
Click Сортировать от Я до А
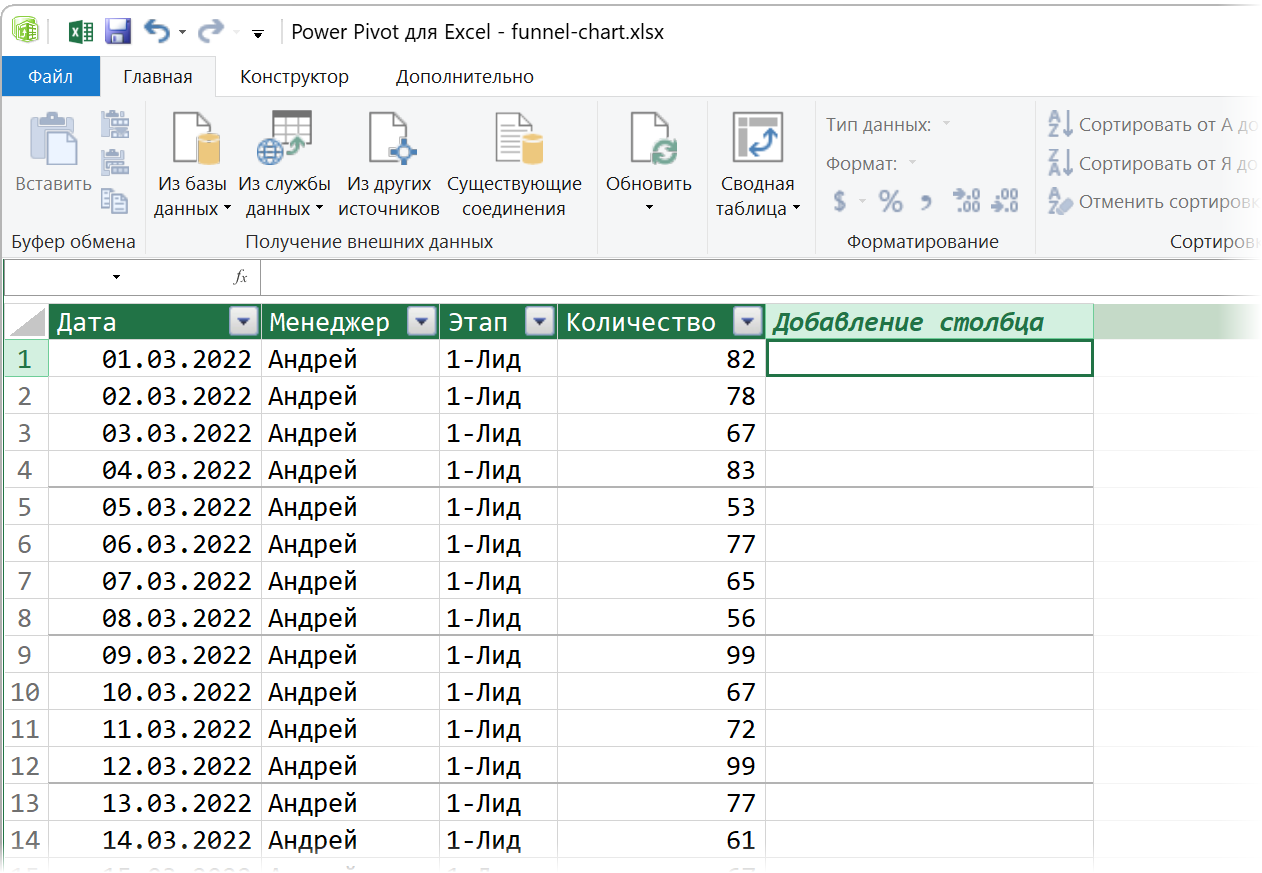pyautogui.click(x=1152, y=163)
